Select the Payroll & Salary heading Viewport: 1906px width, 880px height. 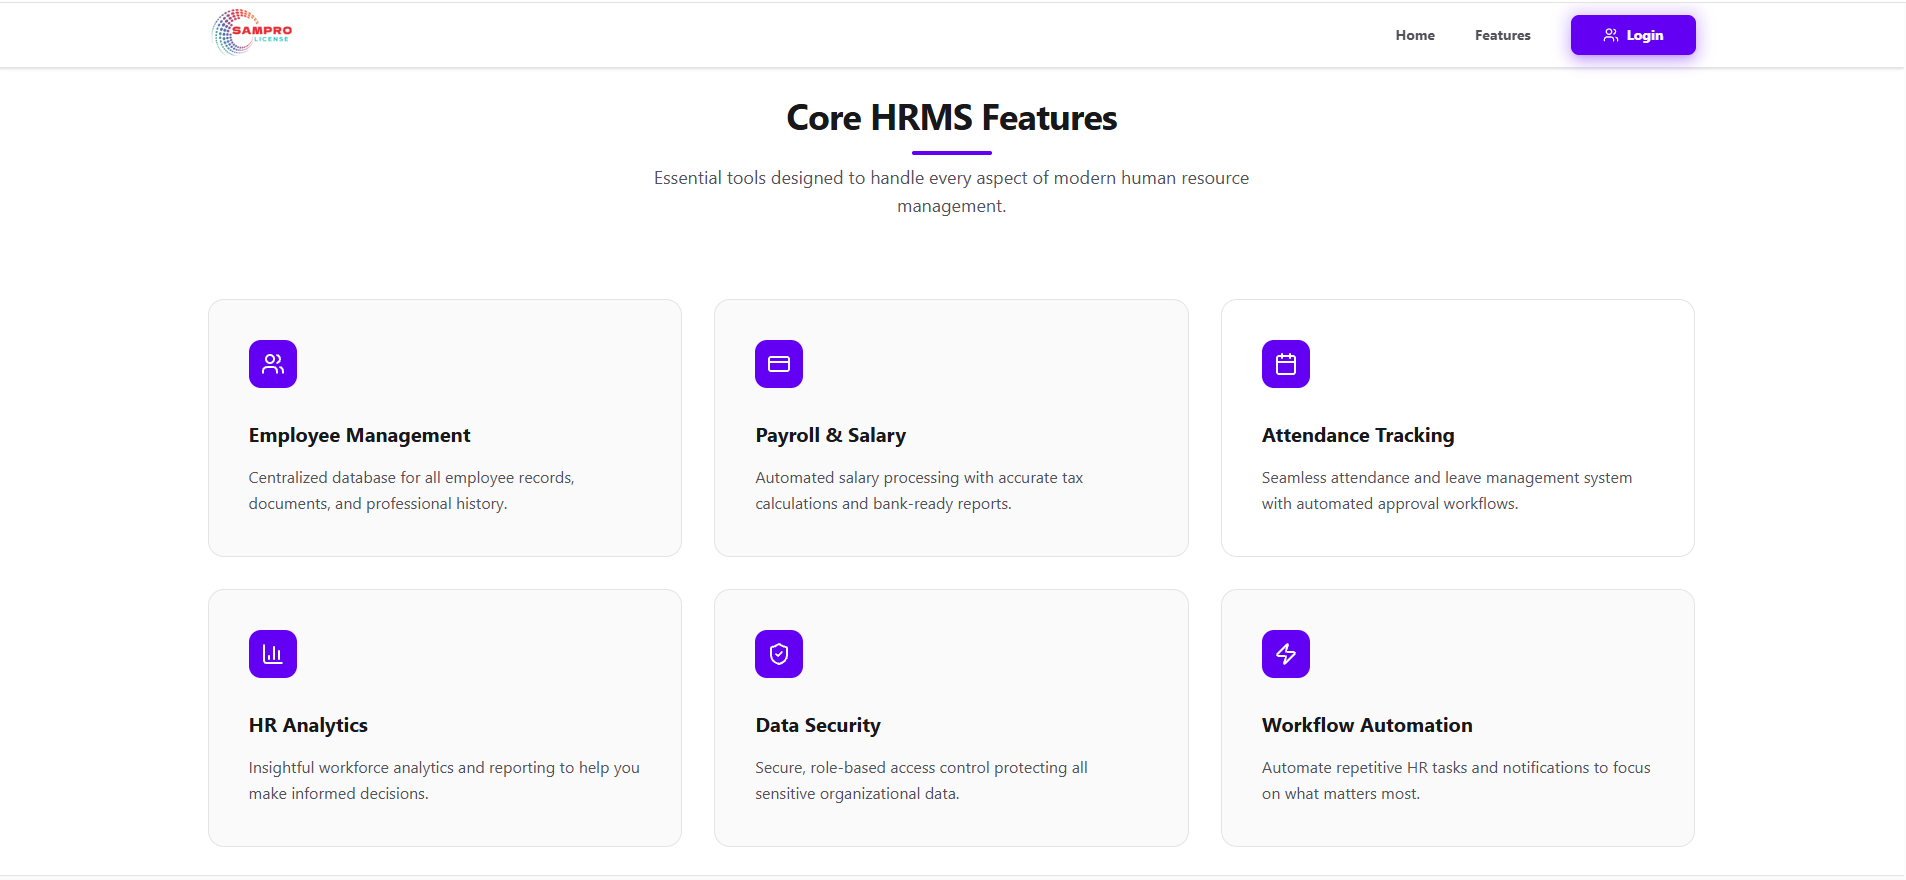[830, 435]
